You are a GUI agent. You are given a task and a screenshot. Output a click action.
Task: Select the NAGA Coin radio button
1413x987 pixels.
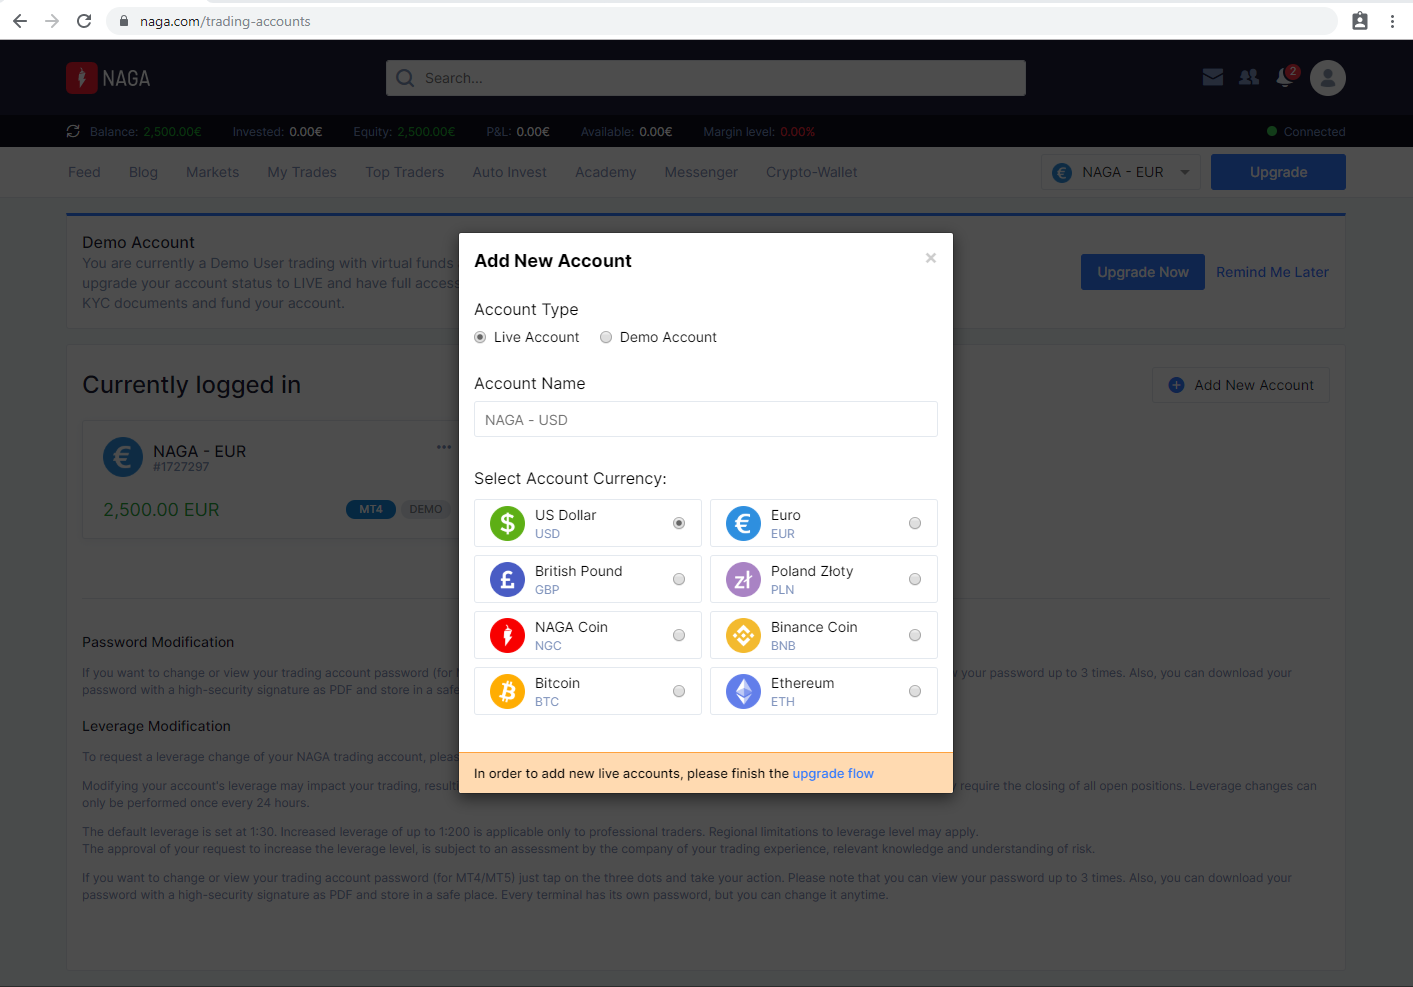679,635
